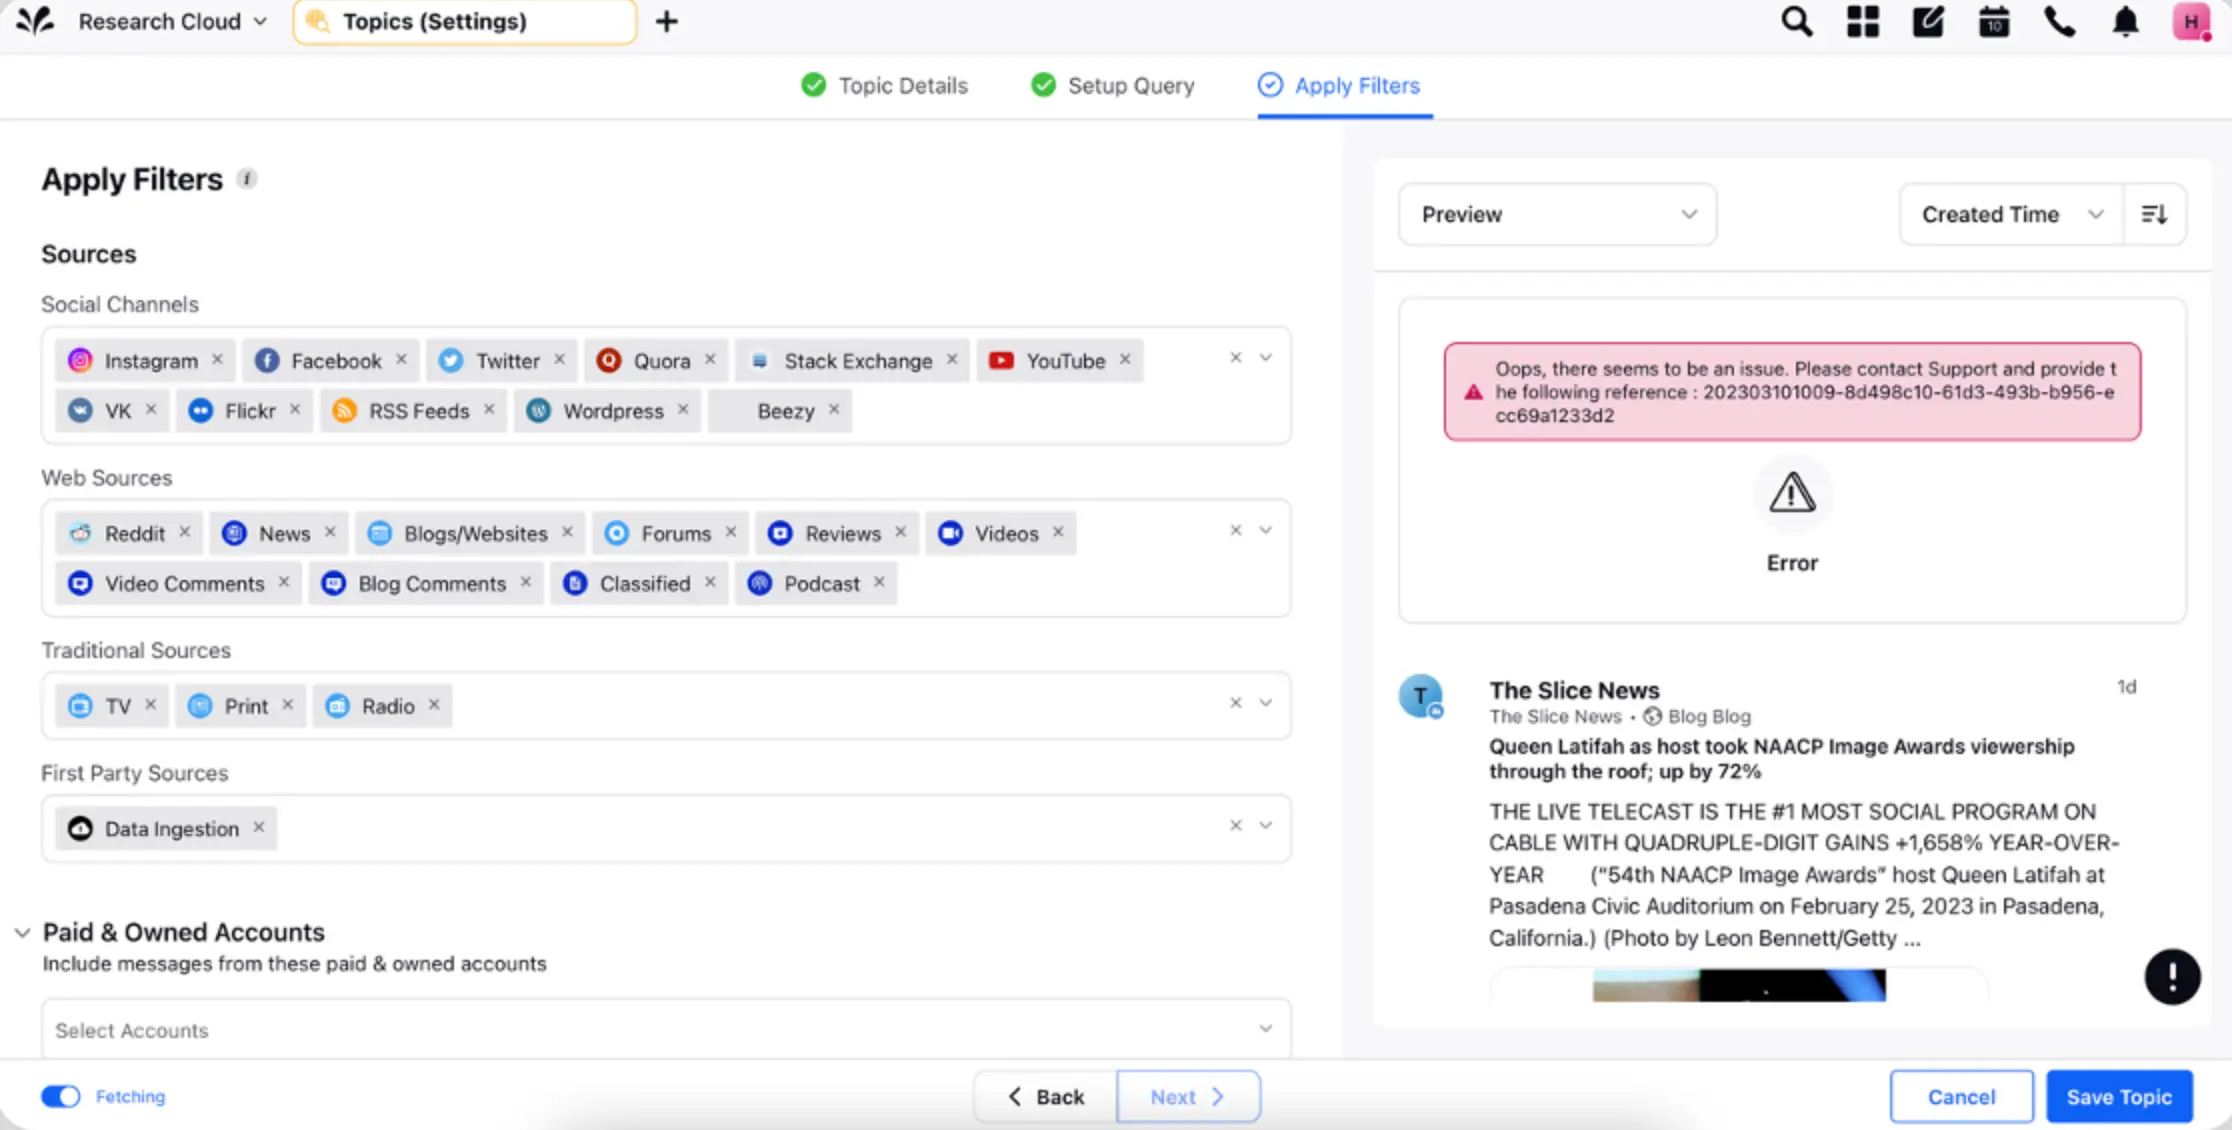Click the Save Topic button
Image resolution: width=2232 pixels, height=1130 pixels.
pyautogui.click(x=2119, y=1097)
